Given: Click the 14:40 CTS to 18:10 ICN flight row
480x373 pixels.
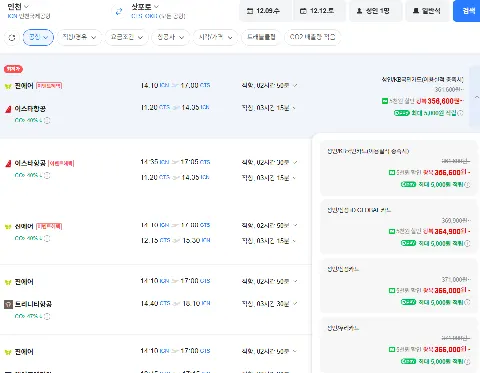Looking at the screenshot, I should tap(175, 304).
